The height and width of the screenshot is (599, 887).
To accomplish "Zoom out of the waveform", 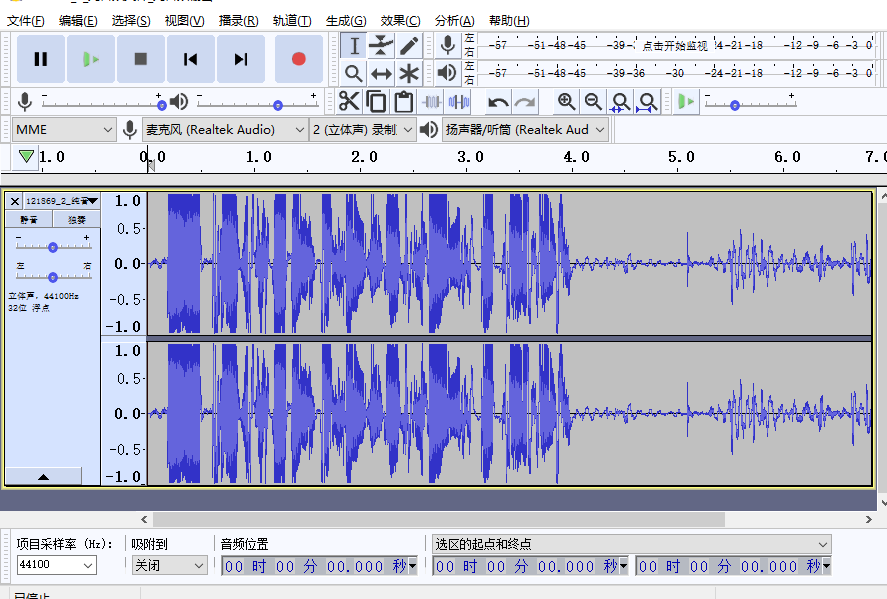I will (x=593, y=102).
